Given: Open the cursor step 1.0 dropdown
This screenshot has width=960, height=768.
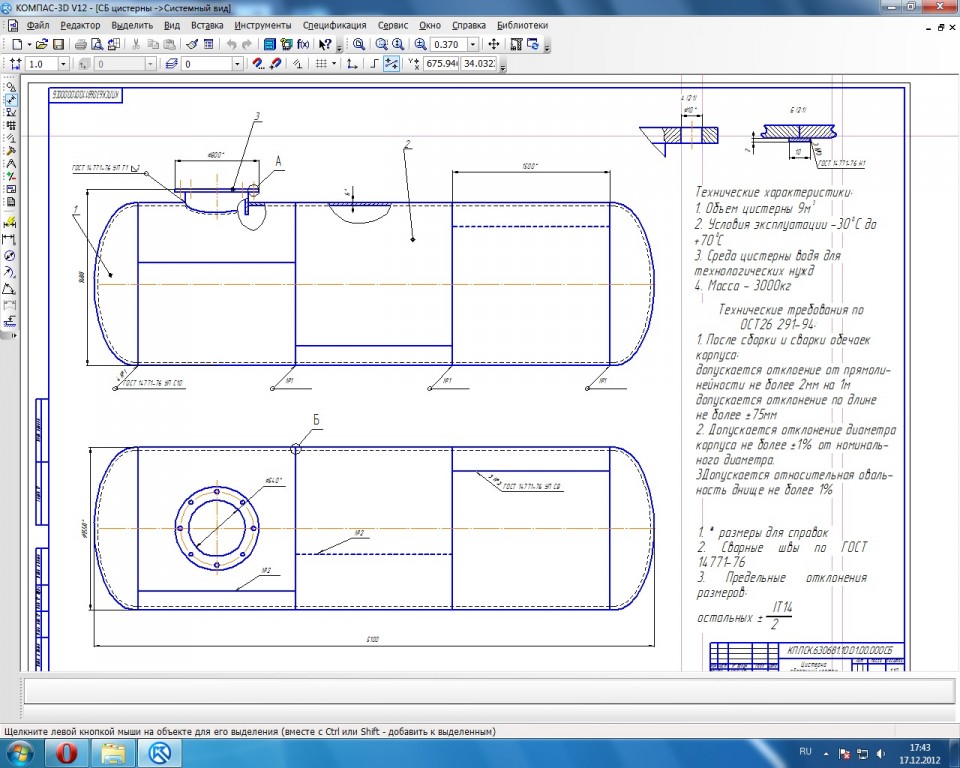Looking at the screenshot, I should pos(63,64).
